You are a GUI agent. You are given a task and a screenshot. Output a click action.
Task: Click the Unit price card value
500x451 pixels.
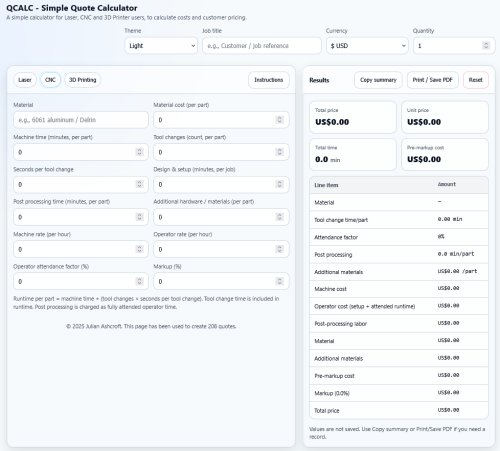424,122
